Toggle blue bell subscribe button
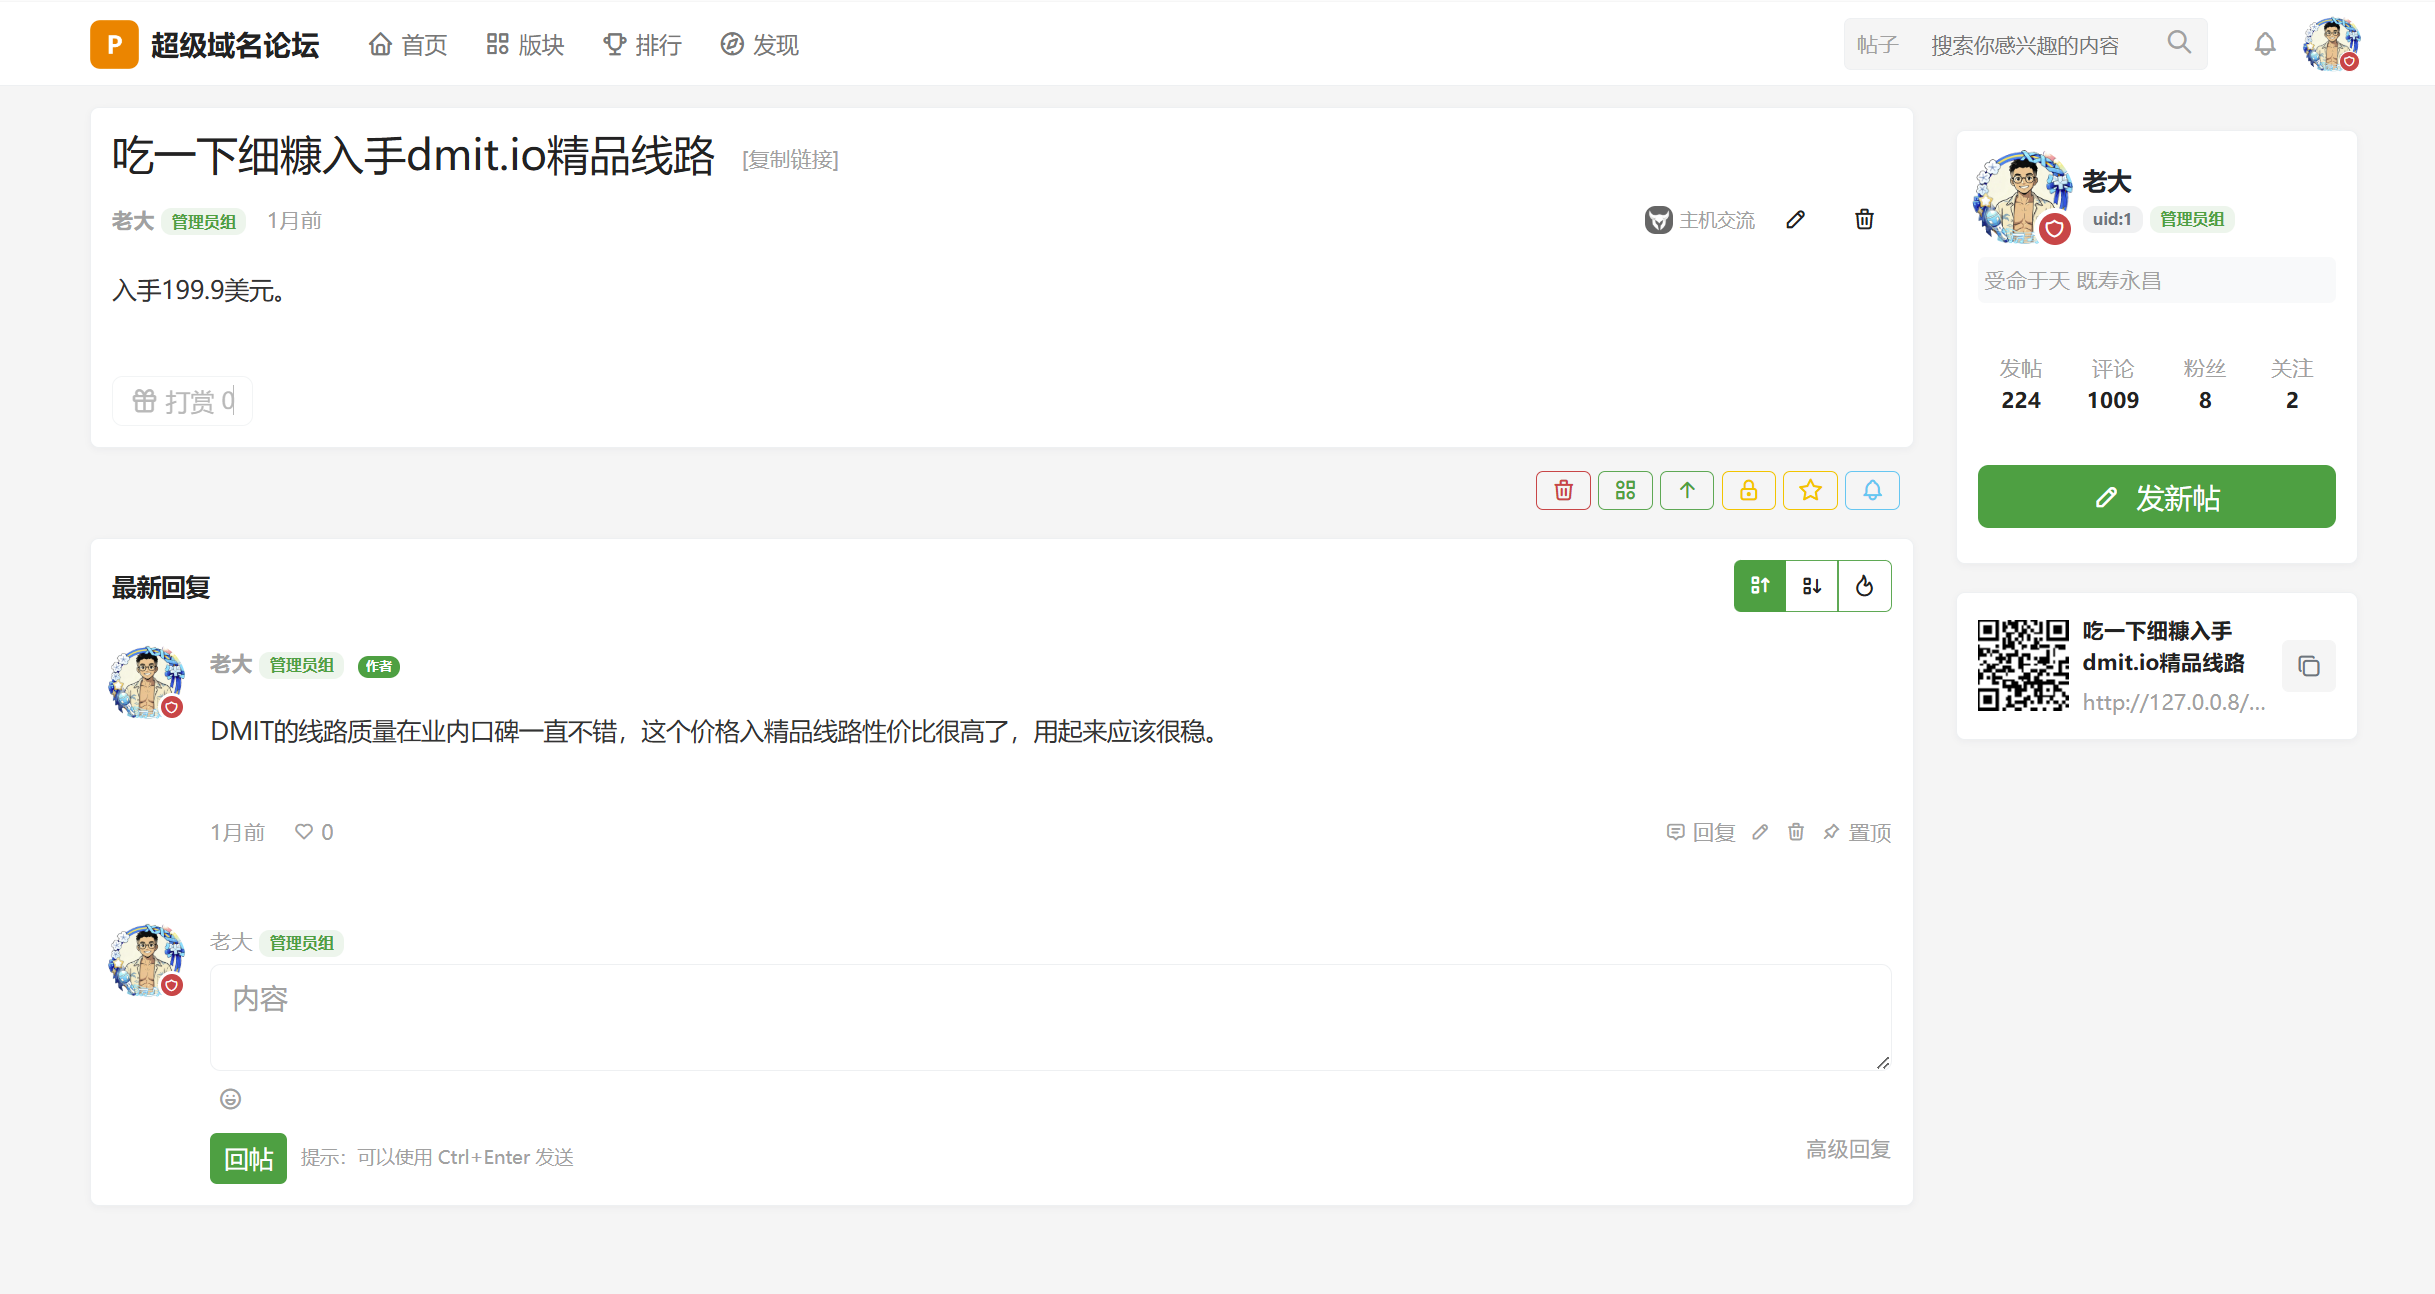 coord(1872,490)
